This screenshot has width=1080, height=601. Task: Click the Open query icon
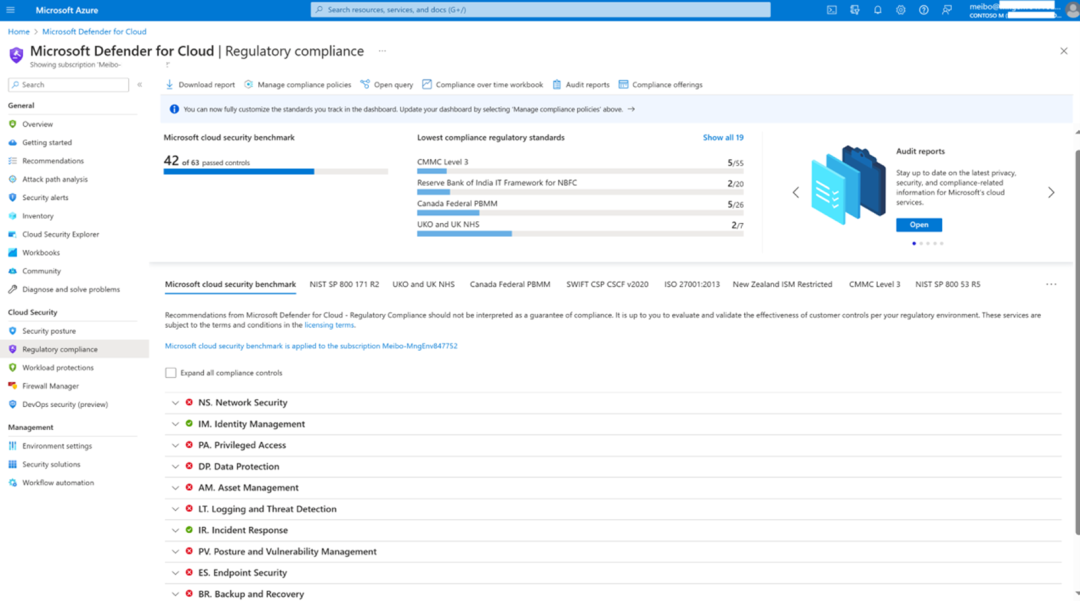tap(365, 85)
